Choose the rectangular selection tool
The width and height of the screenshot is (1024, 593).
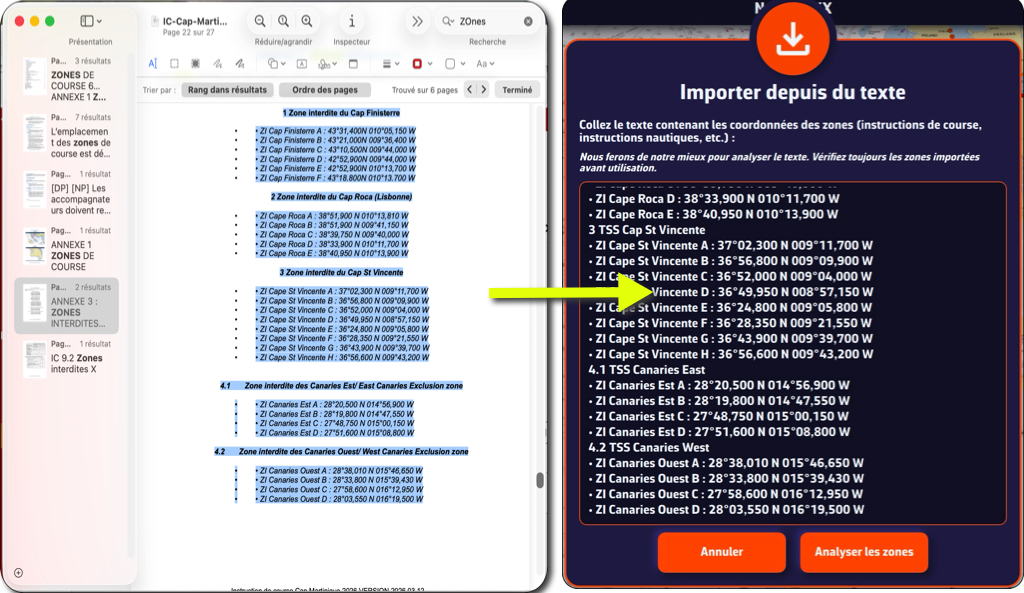tap(174, 63)
